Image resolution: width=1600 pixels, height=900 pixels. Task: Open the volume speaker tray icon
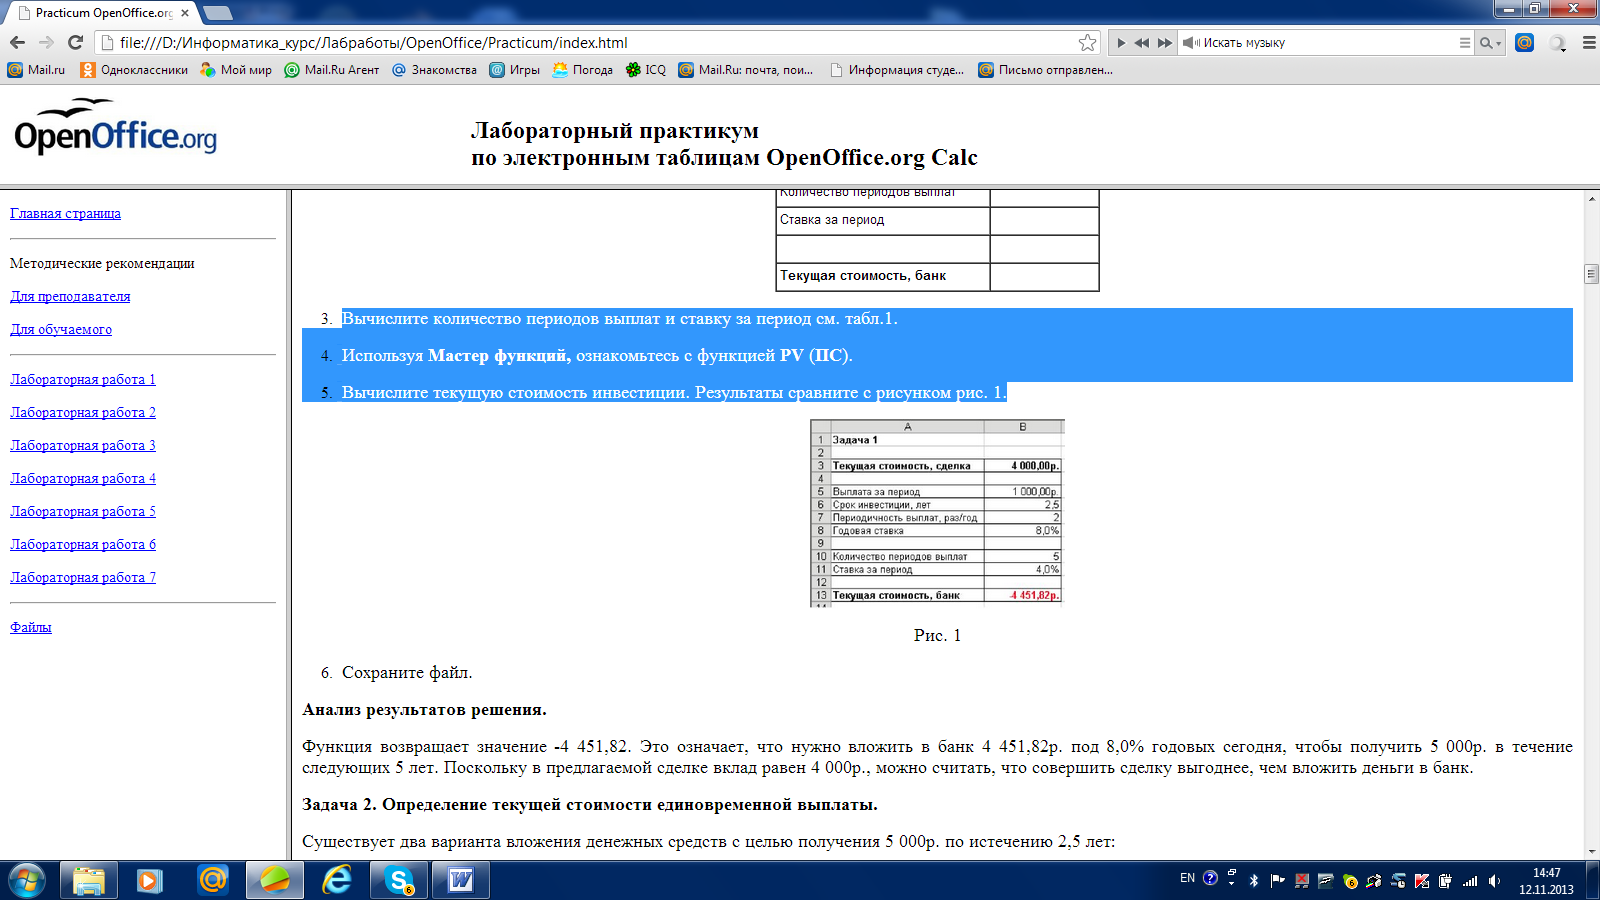[1494, 880]
